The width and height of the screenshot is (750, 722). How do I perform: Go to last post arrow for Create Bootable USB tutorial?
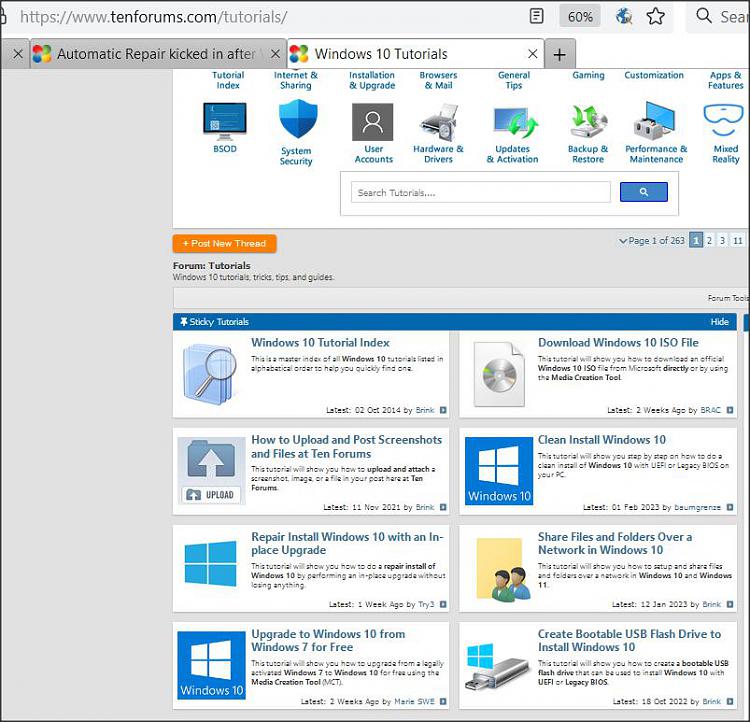coord(730,701)
